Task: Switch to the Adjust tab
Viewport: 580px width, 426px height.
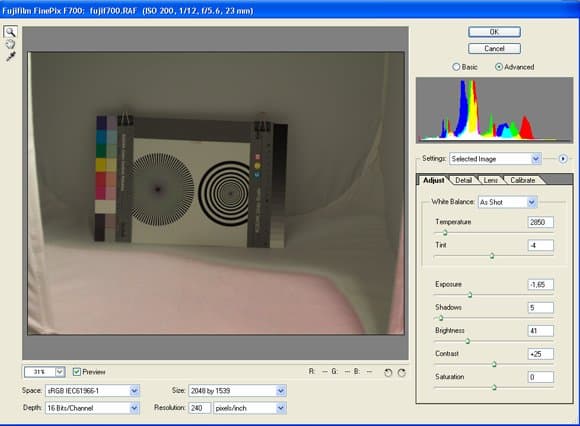Action: pos(433,180)
